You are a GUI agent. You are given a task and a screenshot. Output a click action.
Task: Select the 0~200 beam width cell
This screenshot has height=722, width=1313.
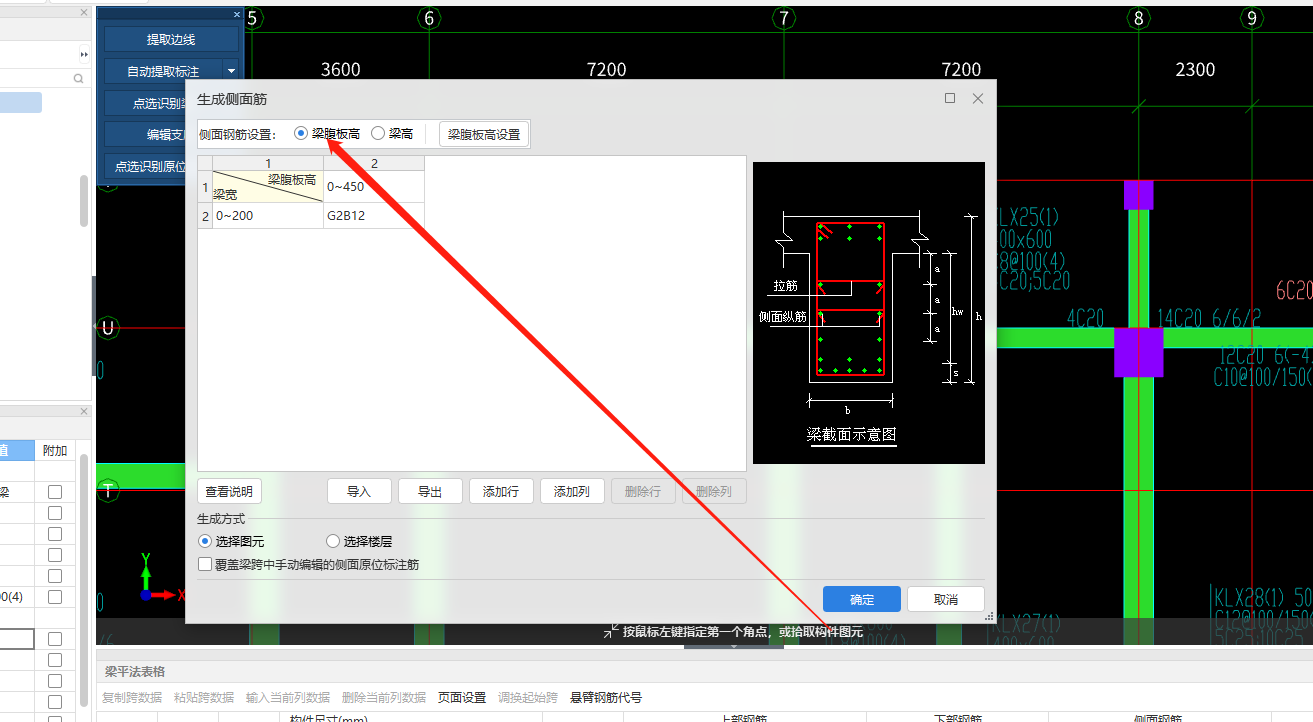point(268,215)
